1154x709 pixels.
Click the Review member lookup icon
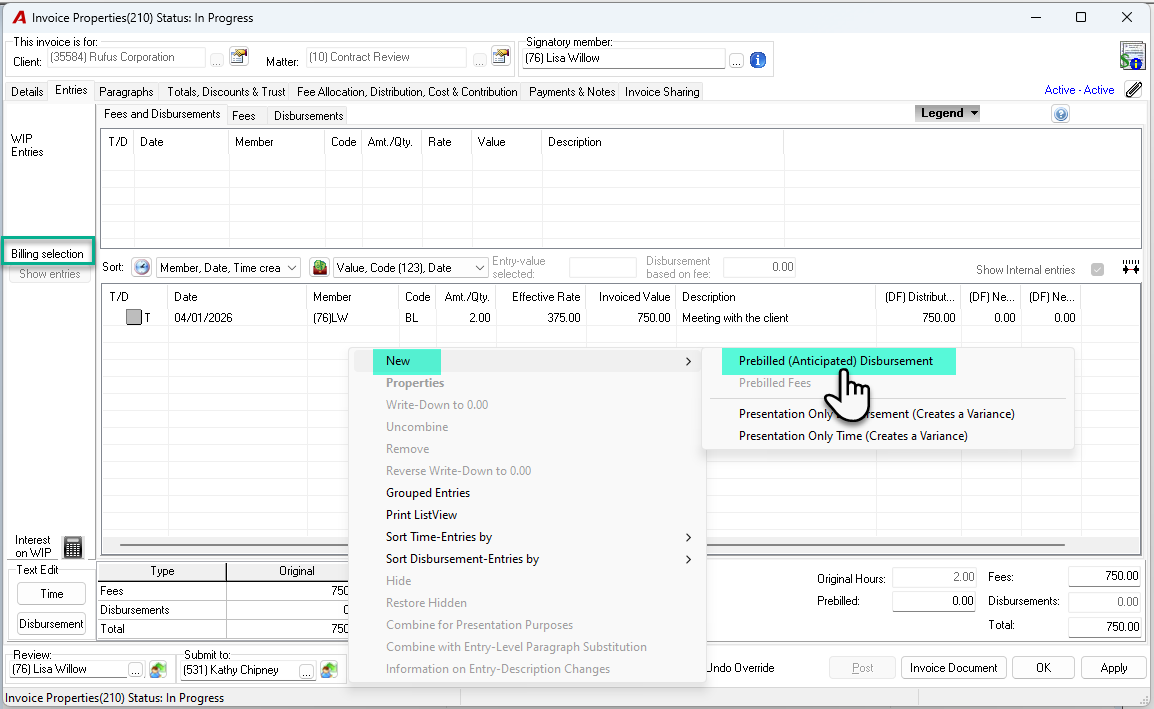[x=157, y=670]
